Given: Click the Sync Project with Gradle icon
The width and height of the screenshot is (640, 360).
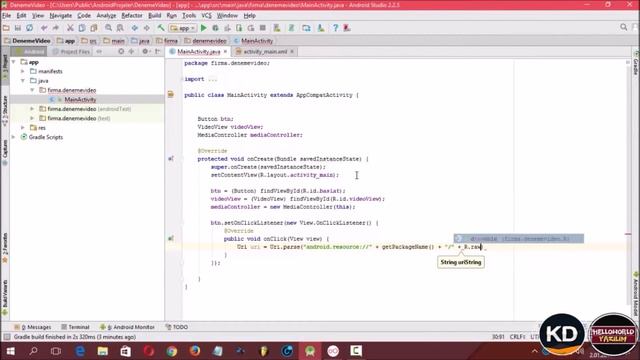Looking at the screenshot, I should [291, 28].
